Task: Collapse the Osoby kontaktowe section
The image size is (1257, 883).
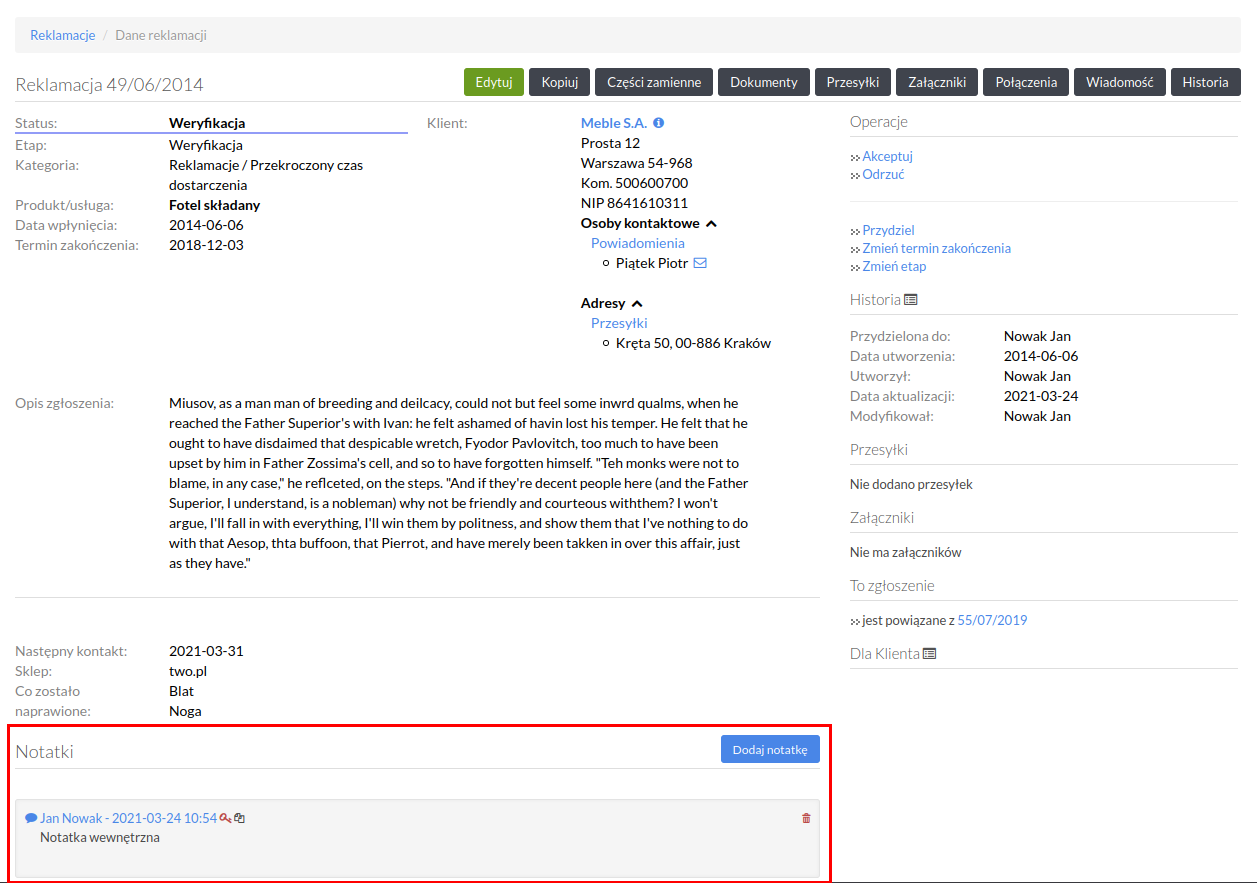Action: tap(711, 224)
